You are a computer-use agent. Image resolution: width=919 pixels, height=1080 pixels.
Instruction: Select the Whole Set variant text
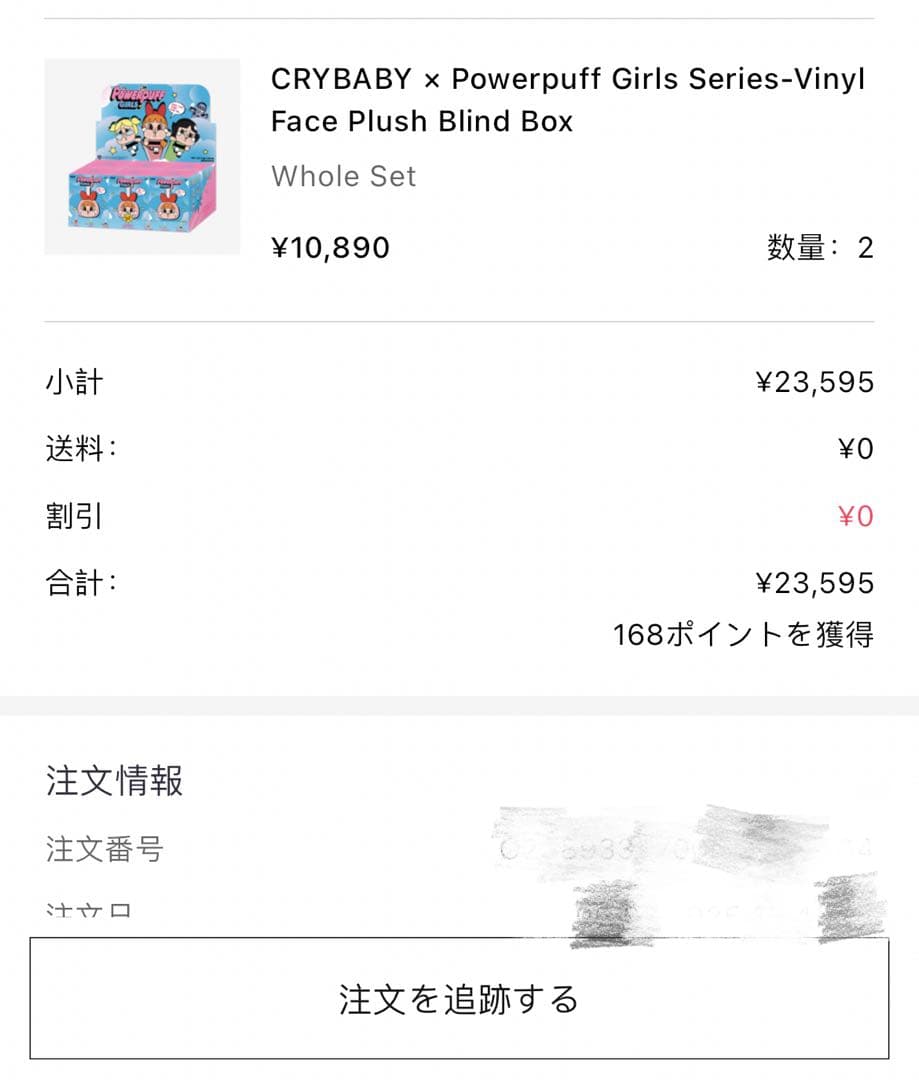tap(343, 176)
